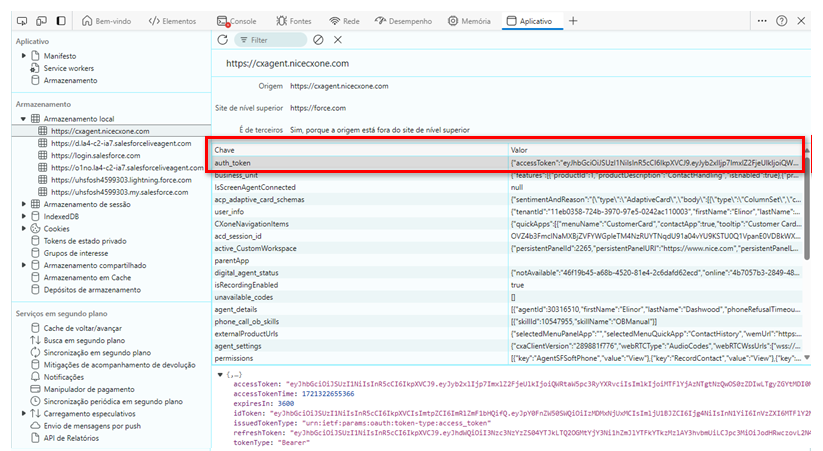Expand the Manifesto tree item
Image resolution: width=823 pixels, height=451 pixels.
coord(24,56)
